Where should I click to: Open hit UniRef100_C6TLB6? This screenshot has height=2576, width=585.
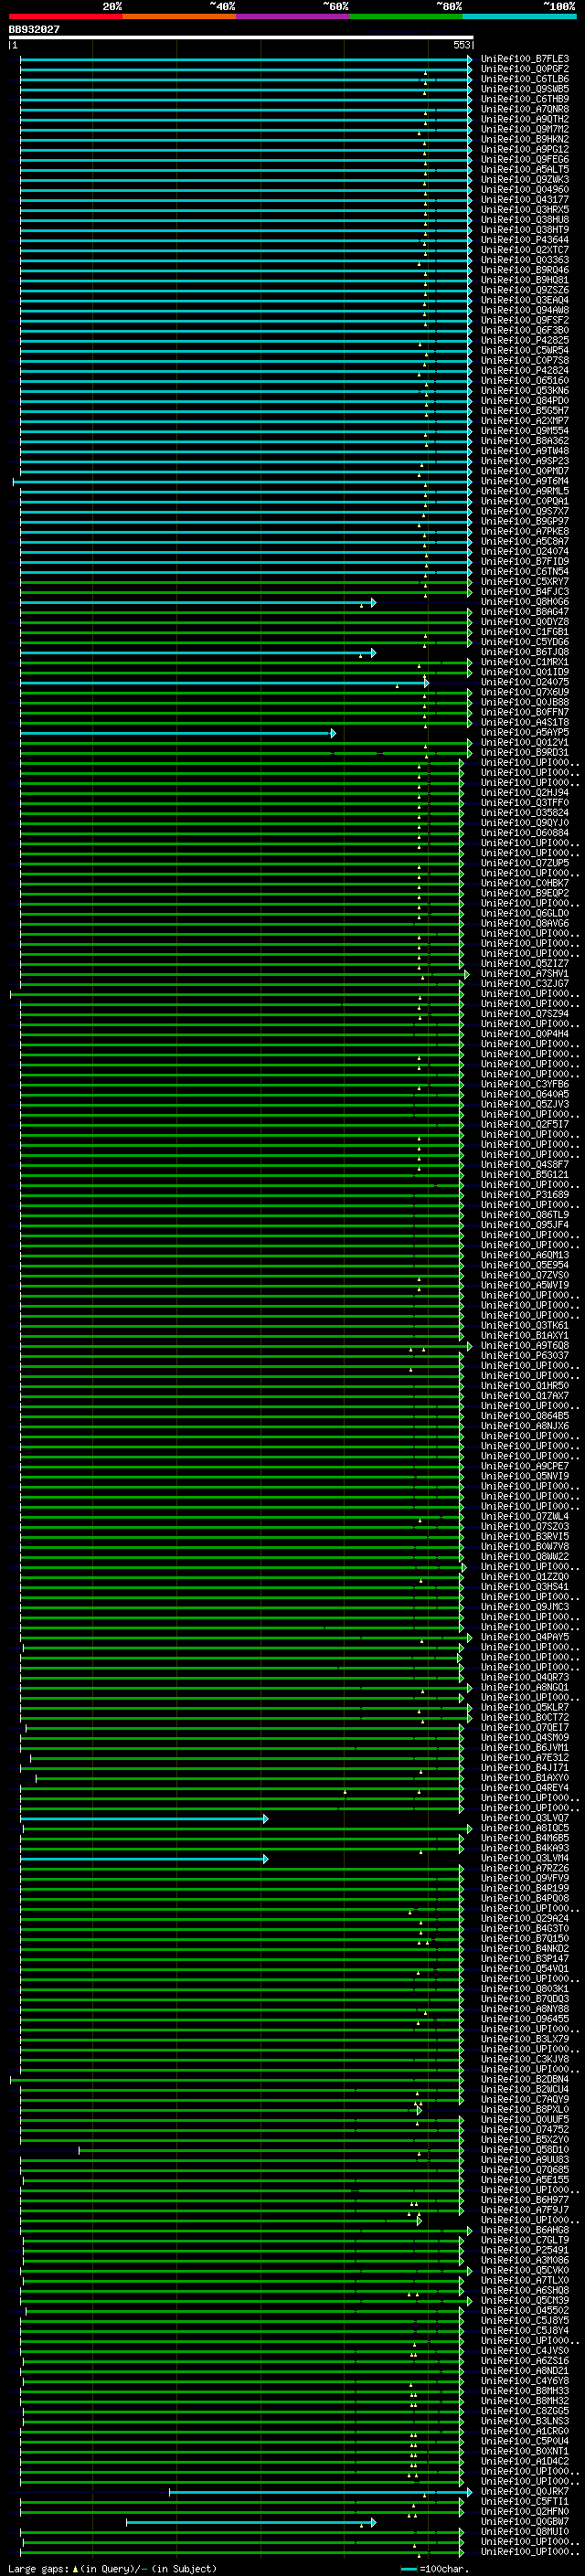(x=525, y=79)
